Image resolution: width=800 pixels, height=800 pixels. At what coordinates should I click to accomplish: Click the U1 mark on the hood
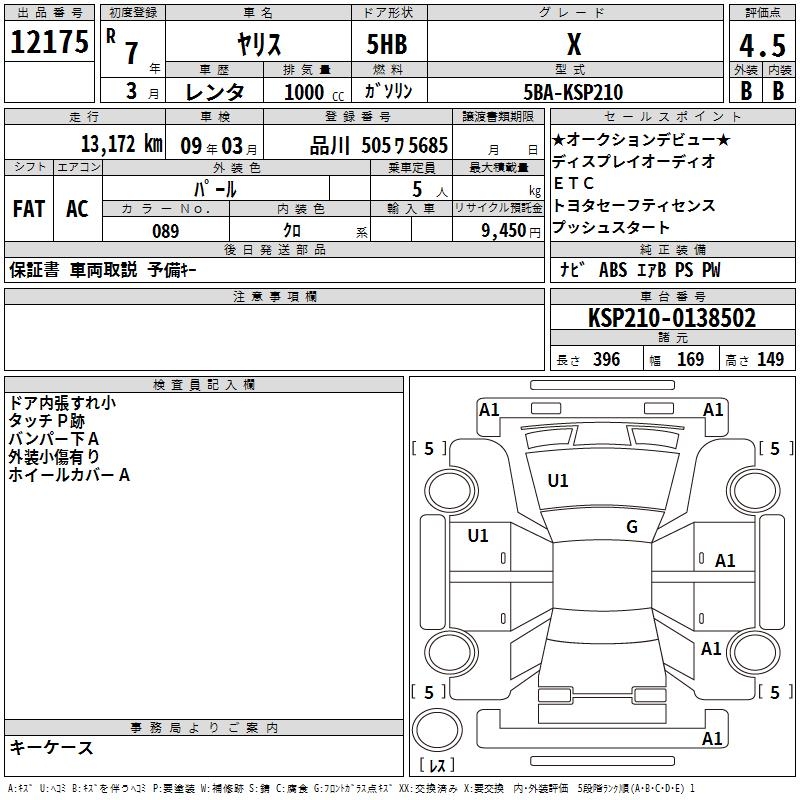558,481
